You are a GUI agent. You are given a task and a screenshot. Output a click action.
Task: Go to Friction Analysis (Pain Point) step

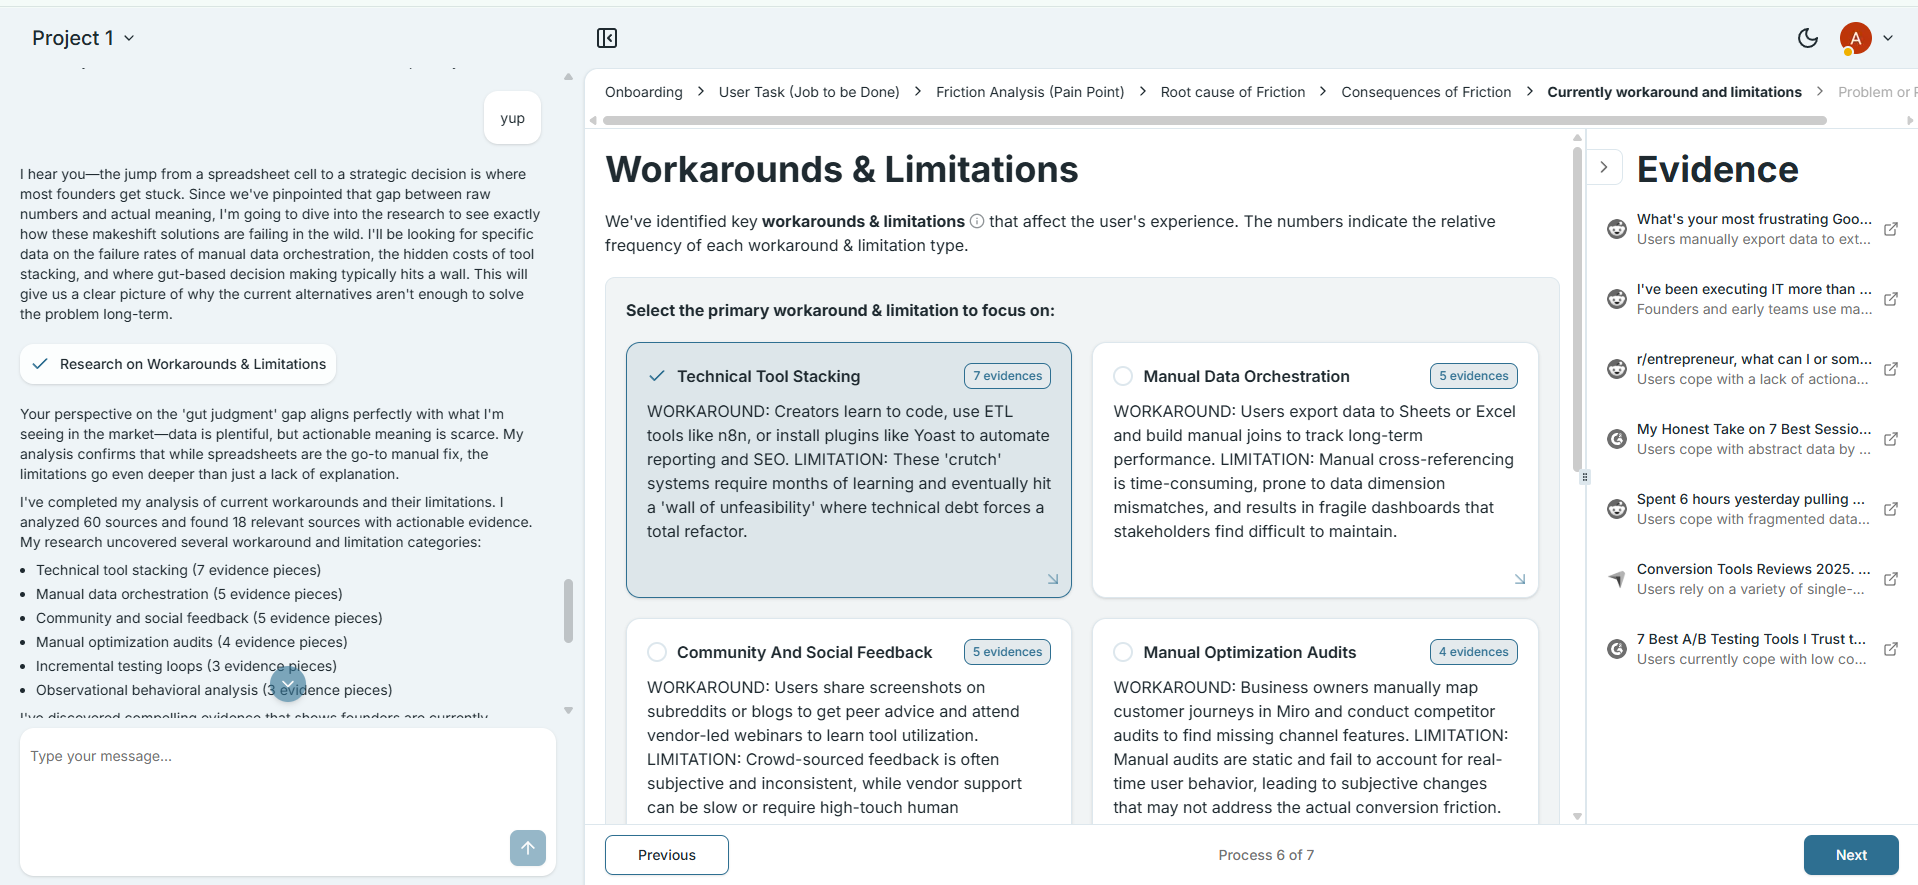[1030, 92]
